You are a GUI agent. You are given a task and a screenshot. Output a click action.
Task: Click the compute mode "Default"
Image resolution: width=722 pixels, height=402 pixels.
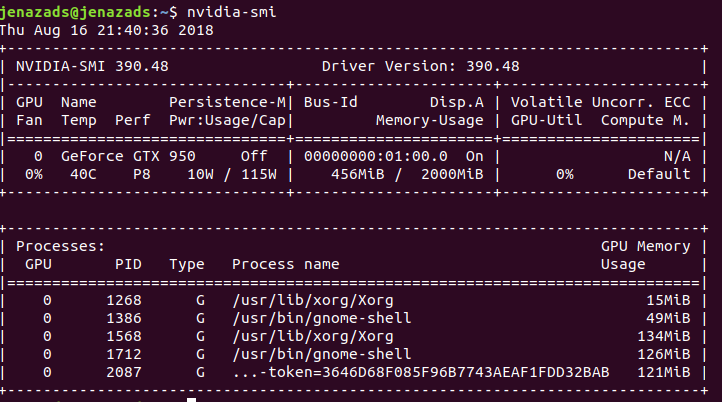pyautogui.click(x=659, y=175)
